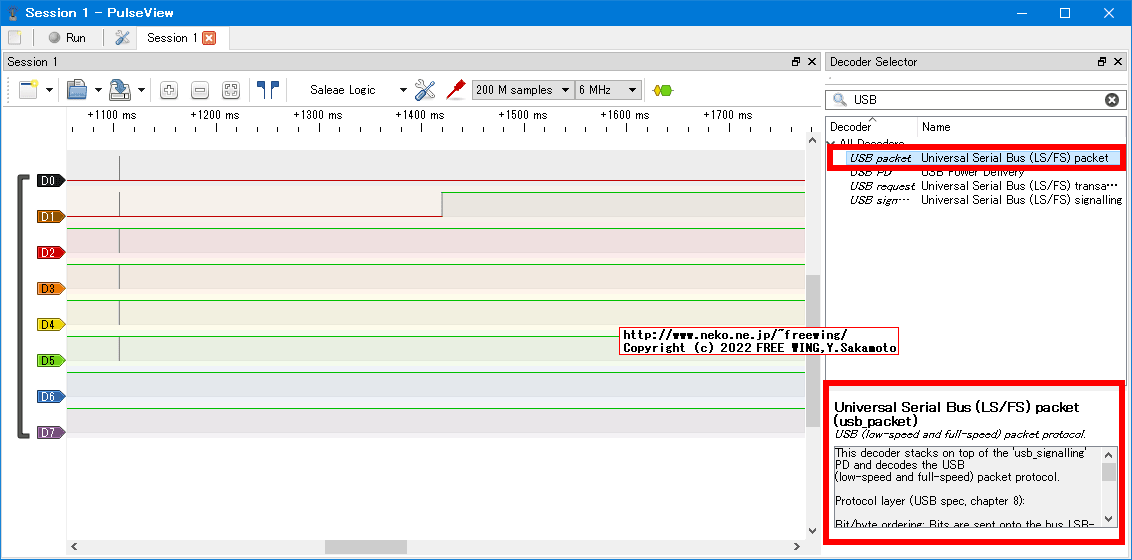Click the D1 channel label
Image resolution: width=1132 pixels, height=560 pixels.
click(x=51, y=216)
